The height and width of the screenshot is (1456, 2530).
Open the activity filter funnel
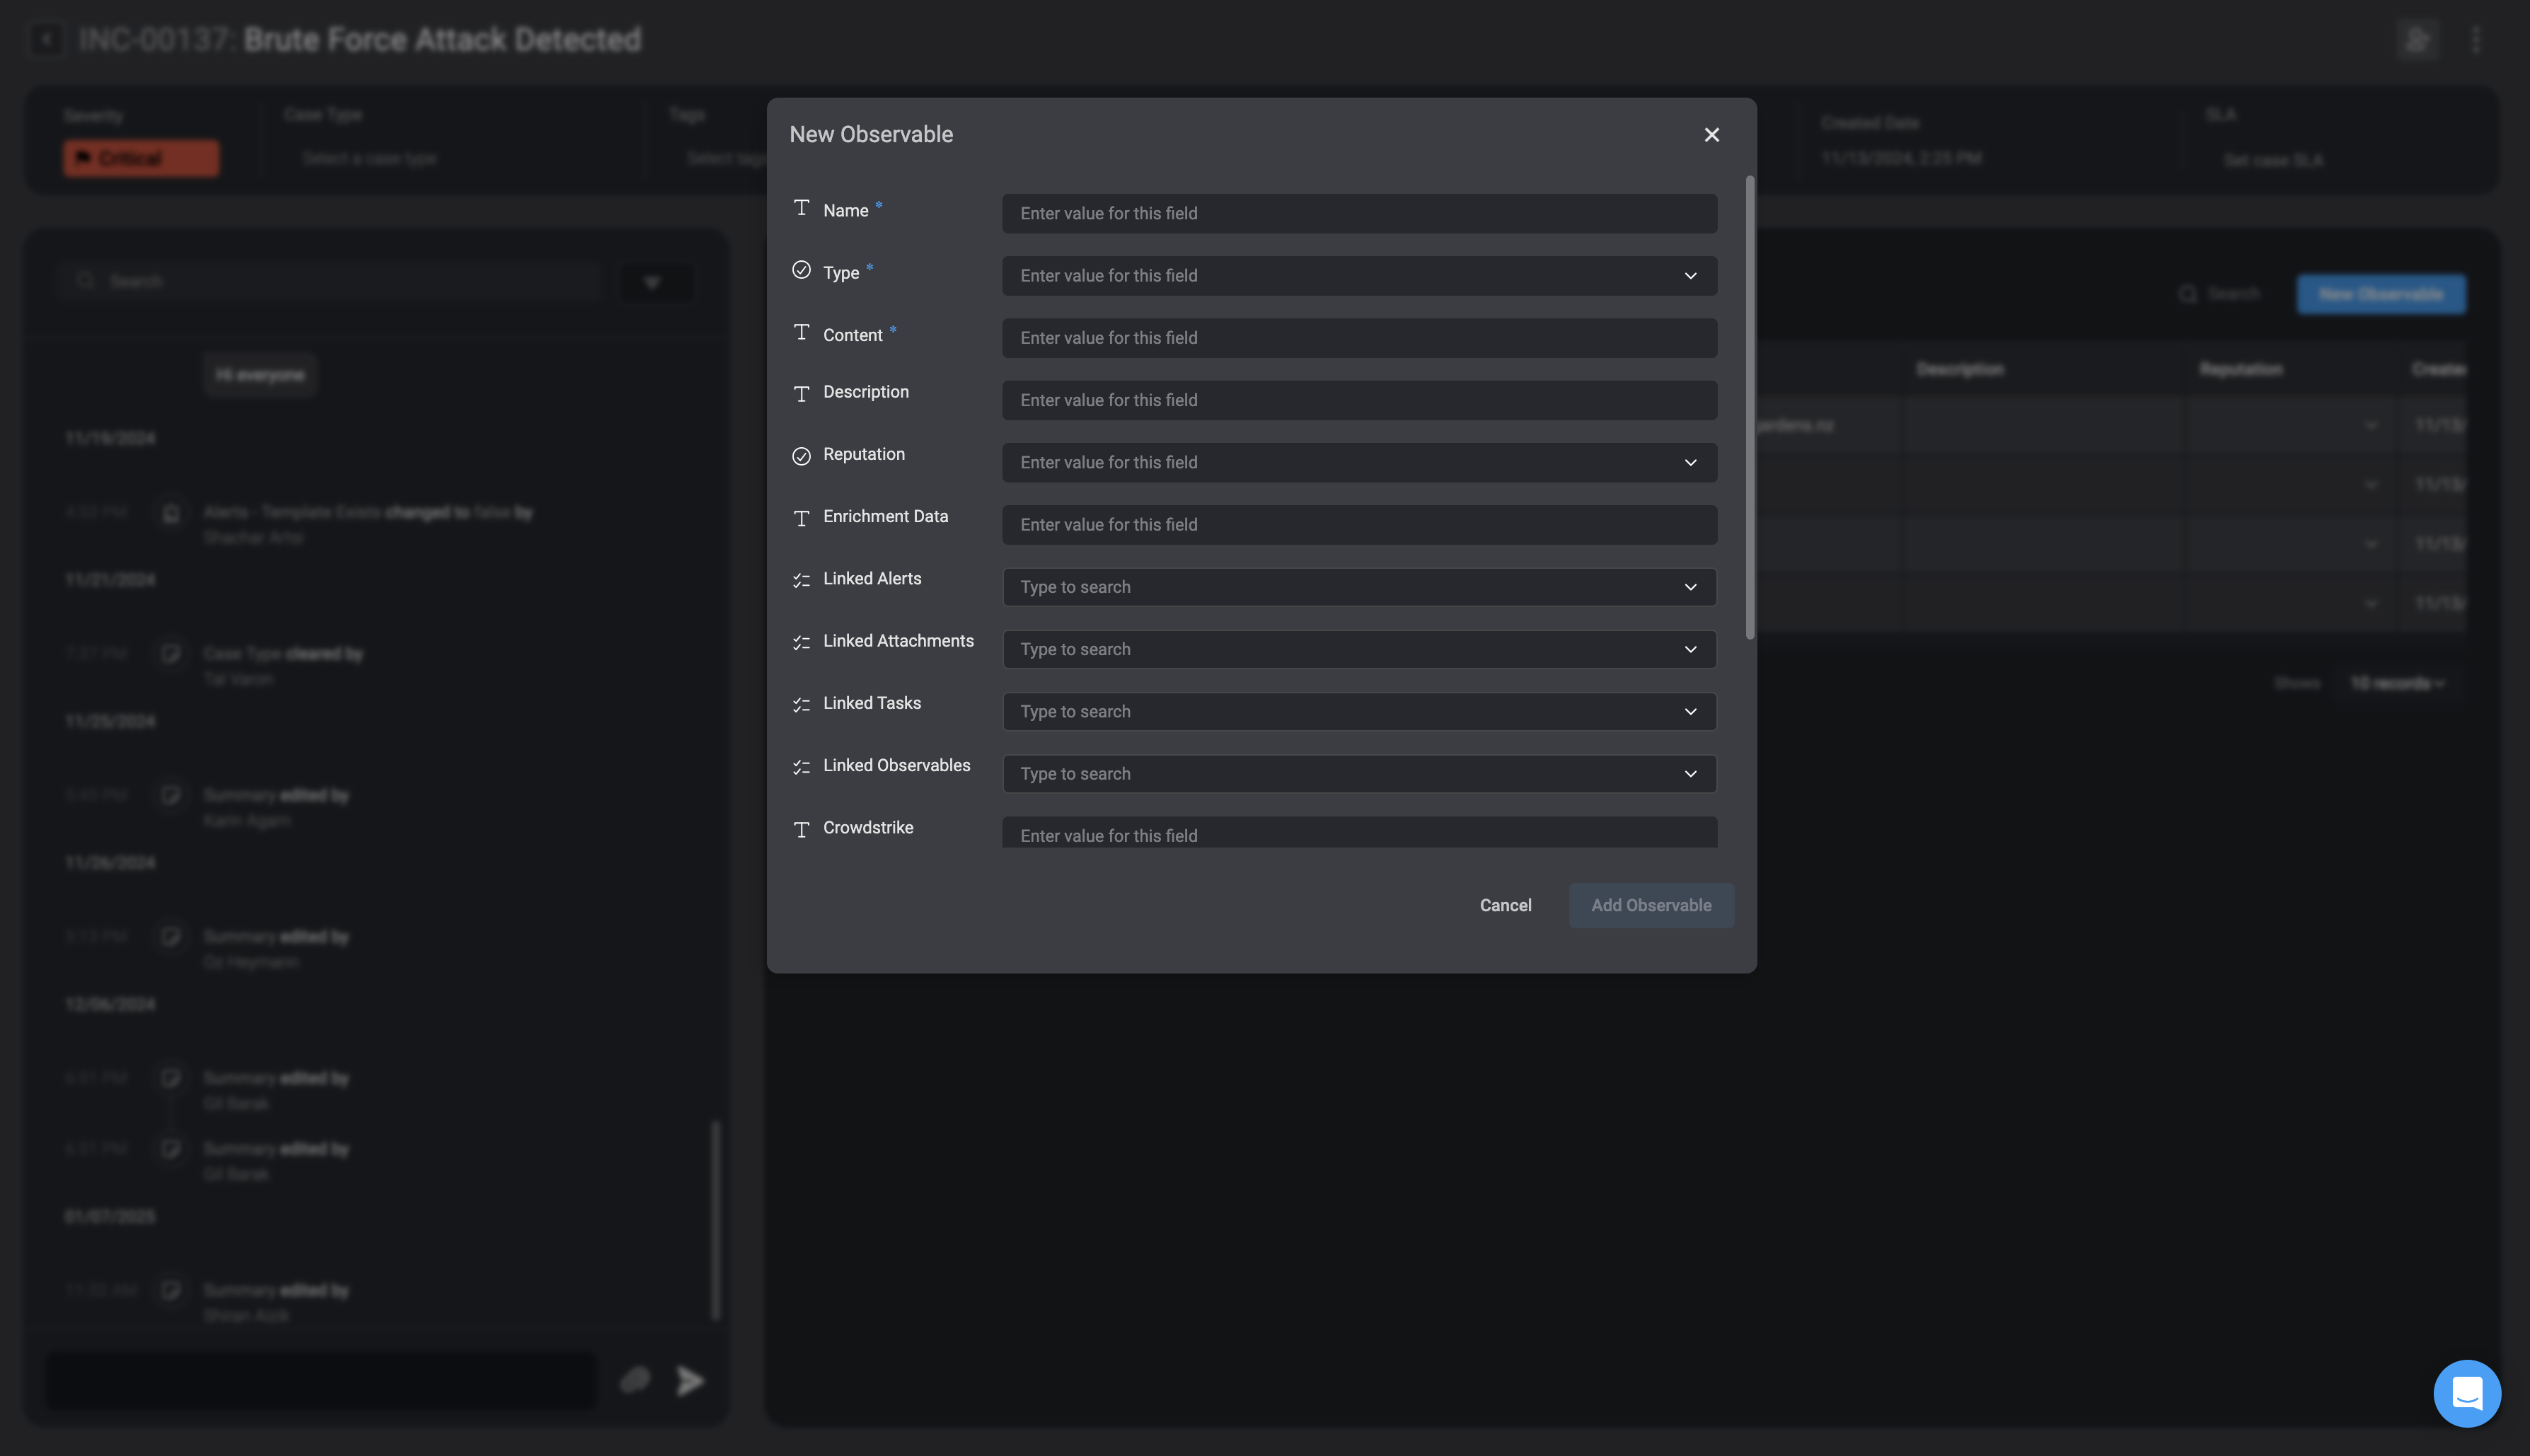[x=653, y=282]
